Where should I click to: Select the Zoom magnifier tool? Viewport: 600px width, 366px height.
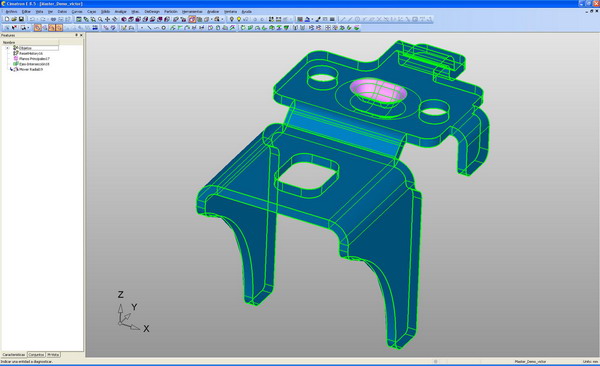[x=100, y=19]
